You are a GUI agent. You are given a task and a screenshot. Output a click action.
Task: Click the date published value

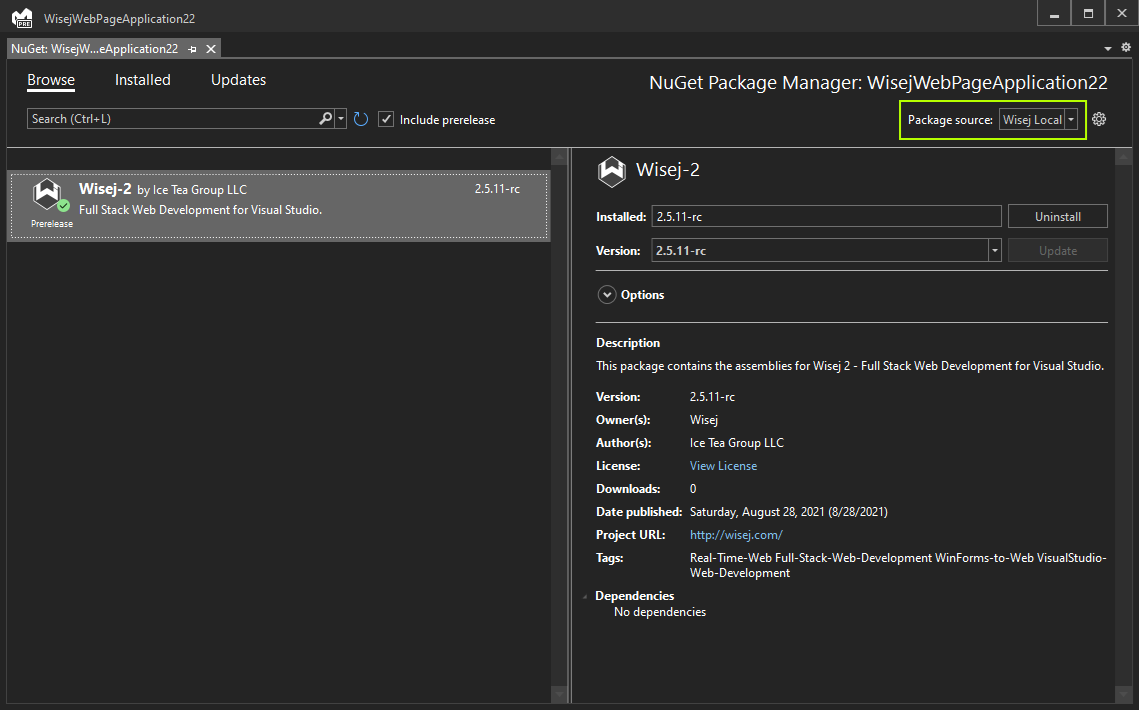(x=789, y=512)
